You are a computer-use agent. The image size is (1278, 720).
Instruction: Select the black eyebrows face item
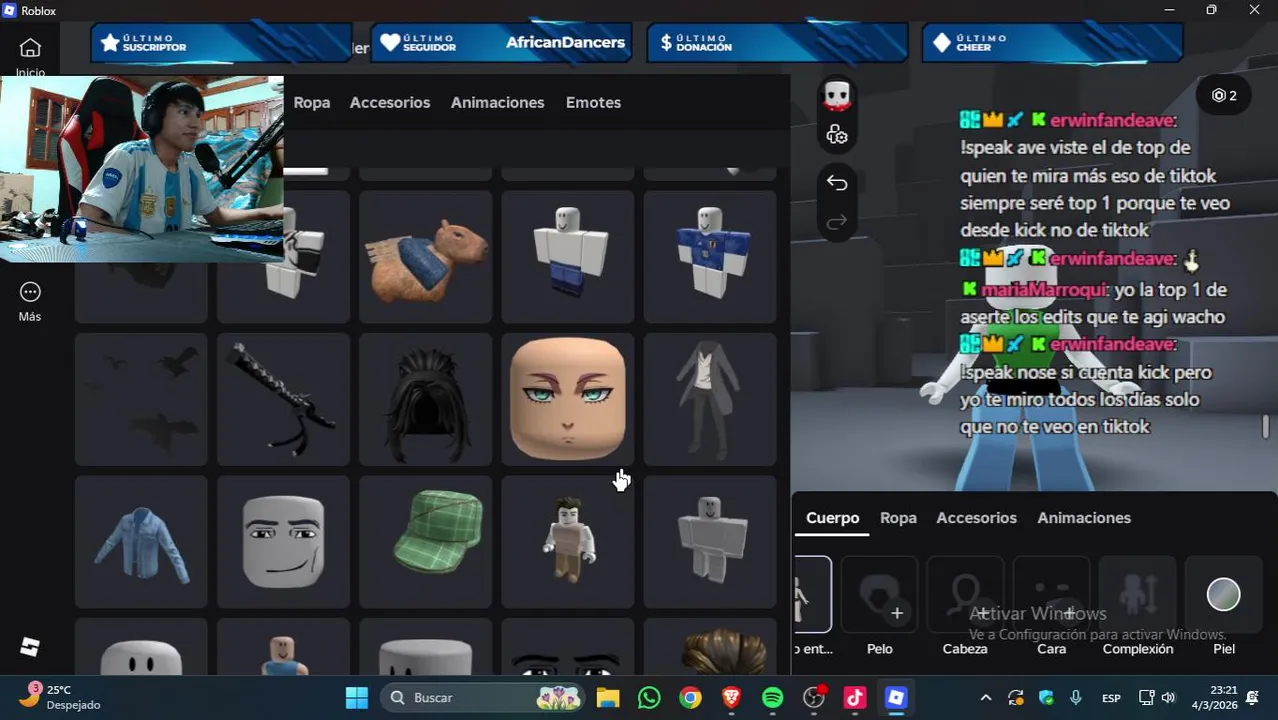tap(568, 647)
